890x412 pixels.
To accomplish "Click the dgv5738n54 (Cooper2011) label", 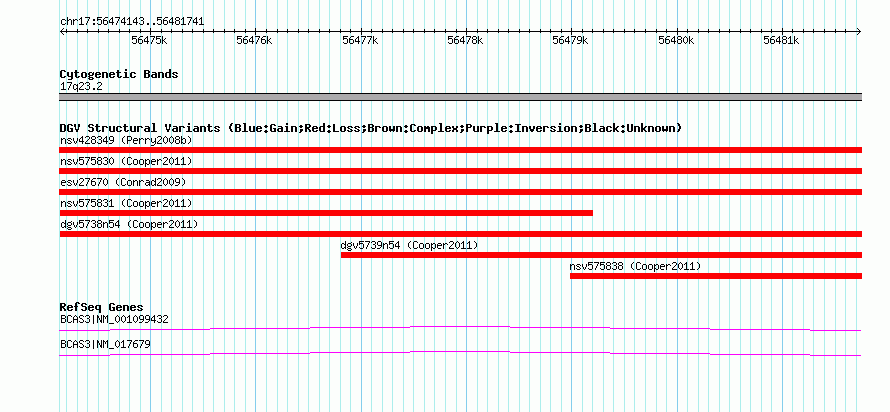I will pos(129,224).
